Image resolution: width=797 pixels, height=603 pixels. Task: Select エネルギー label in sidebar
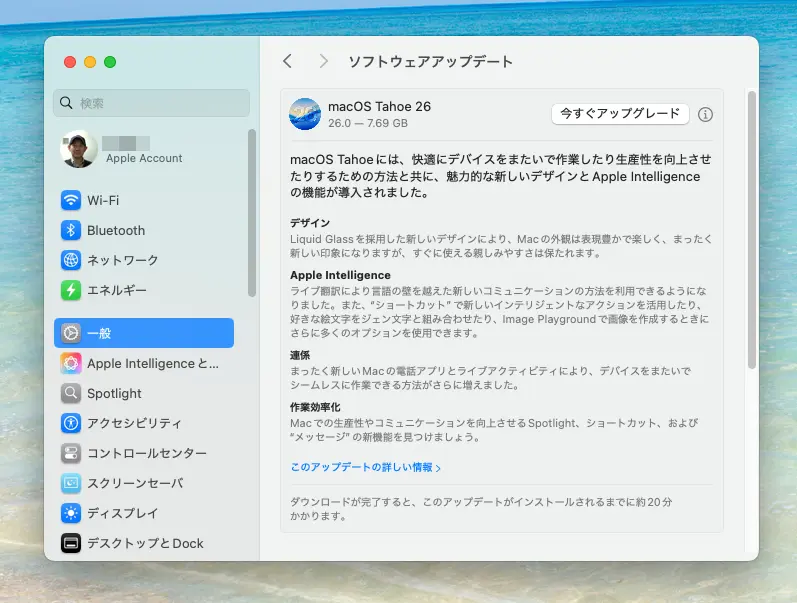coord(117,290)
